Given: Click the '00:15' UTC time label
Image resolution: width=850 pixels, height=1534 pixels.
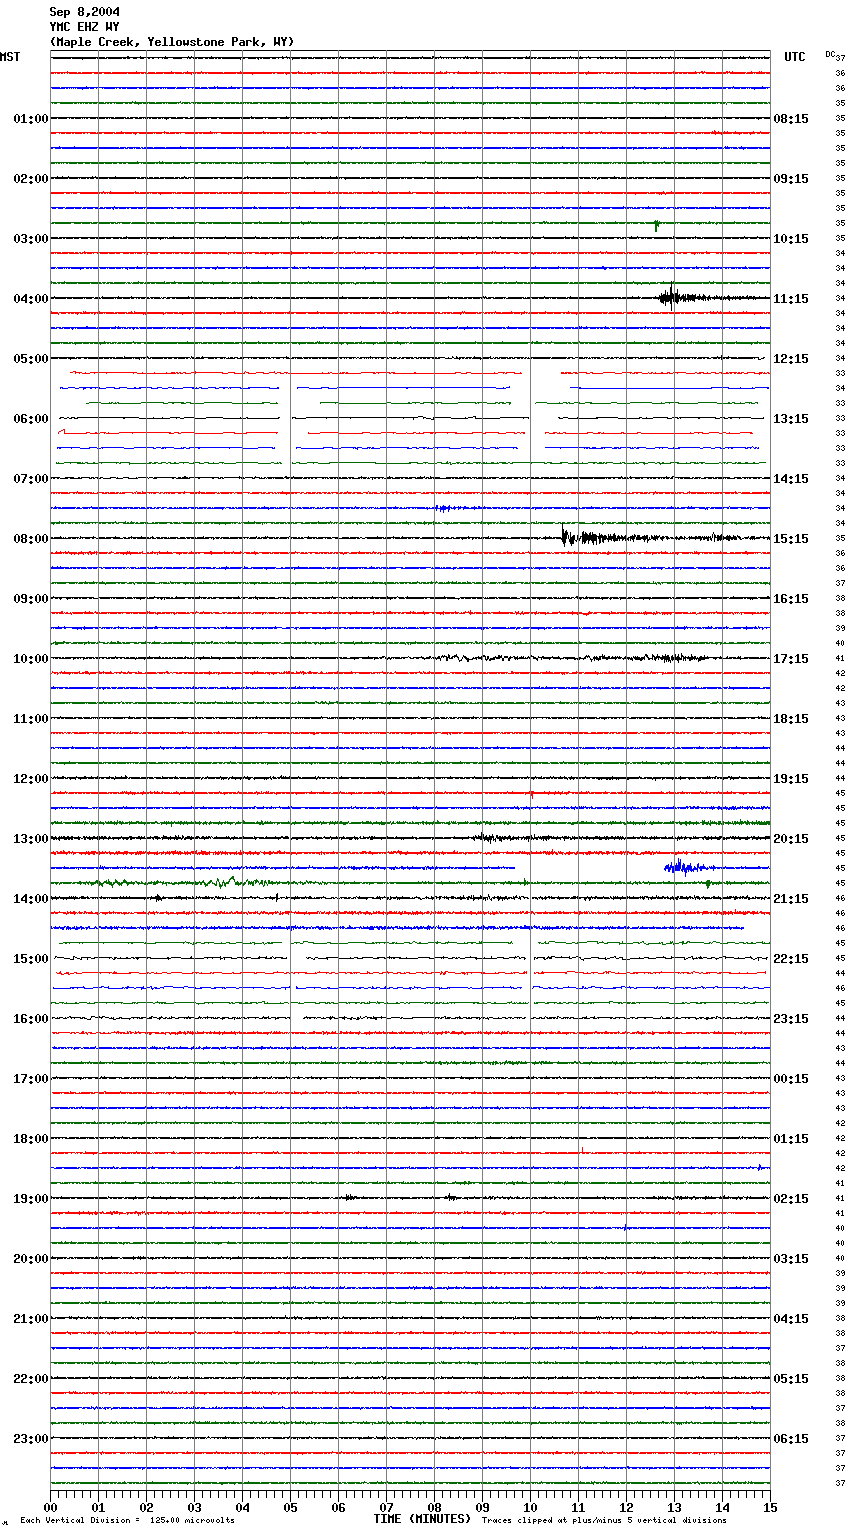Looking at the screenshot, I should pos(791,1079).
